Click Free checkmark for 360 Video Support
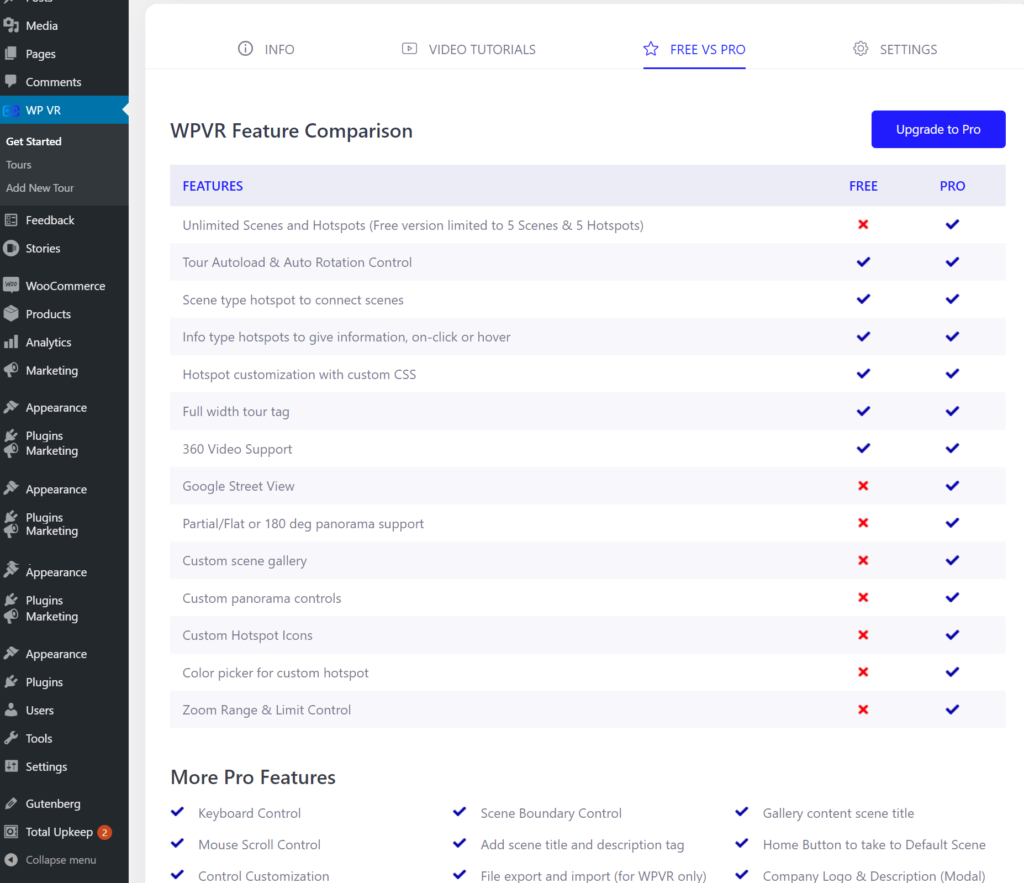The height and width of the screenshot is (883, 1024). [x=863, y=449]
